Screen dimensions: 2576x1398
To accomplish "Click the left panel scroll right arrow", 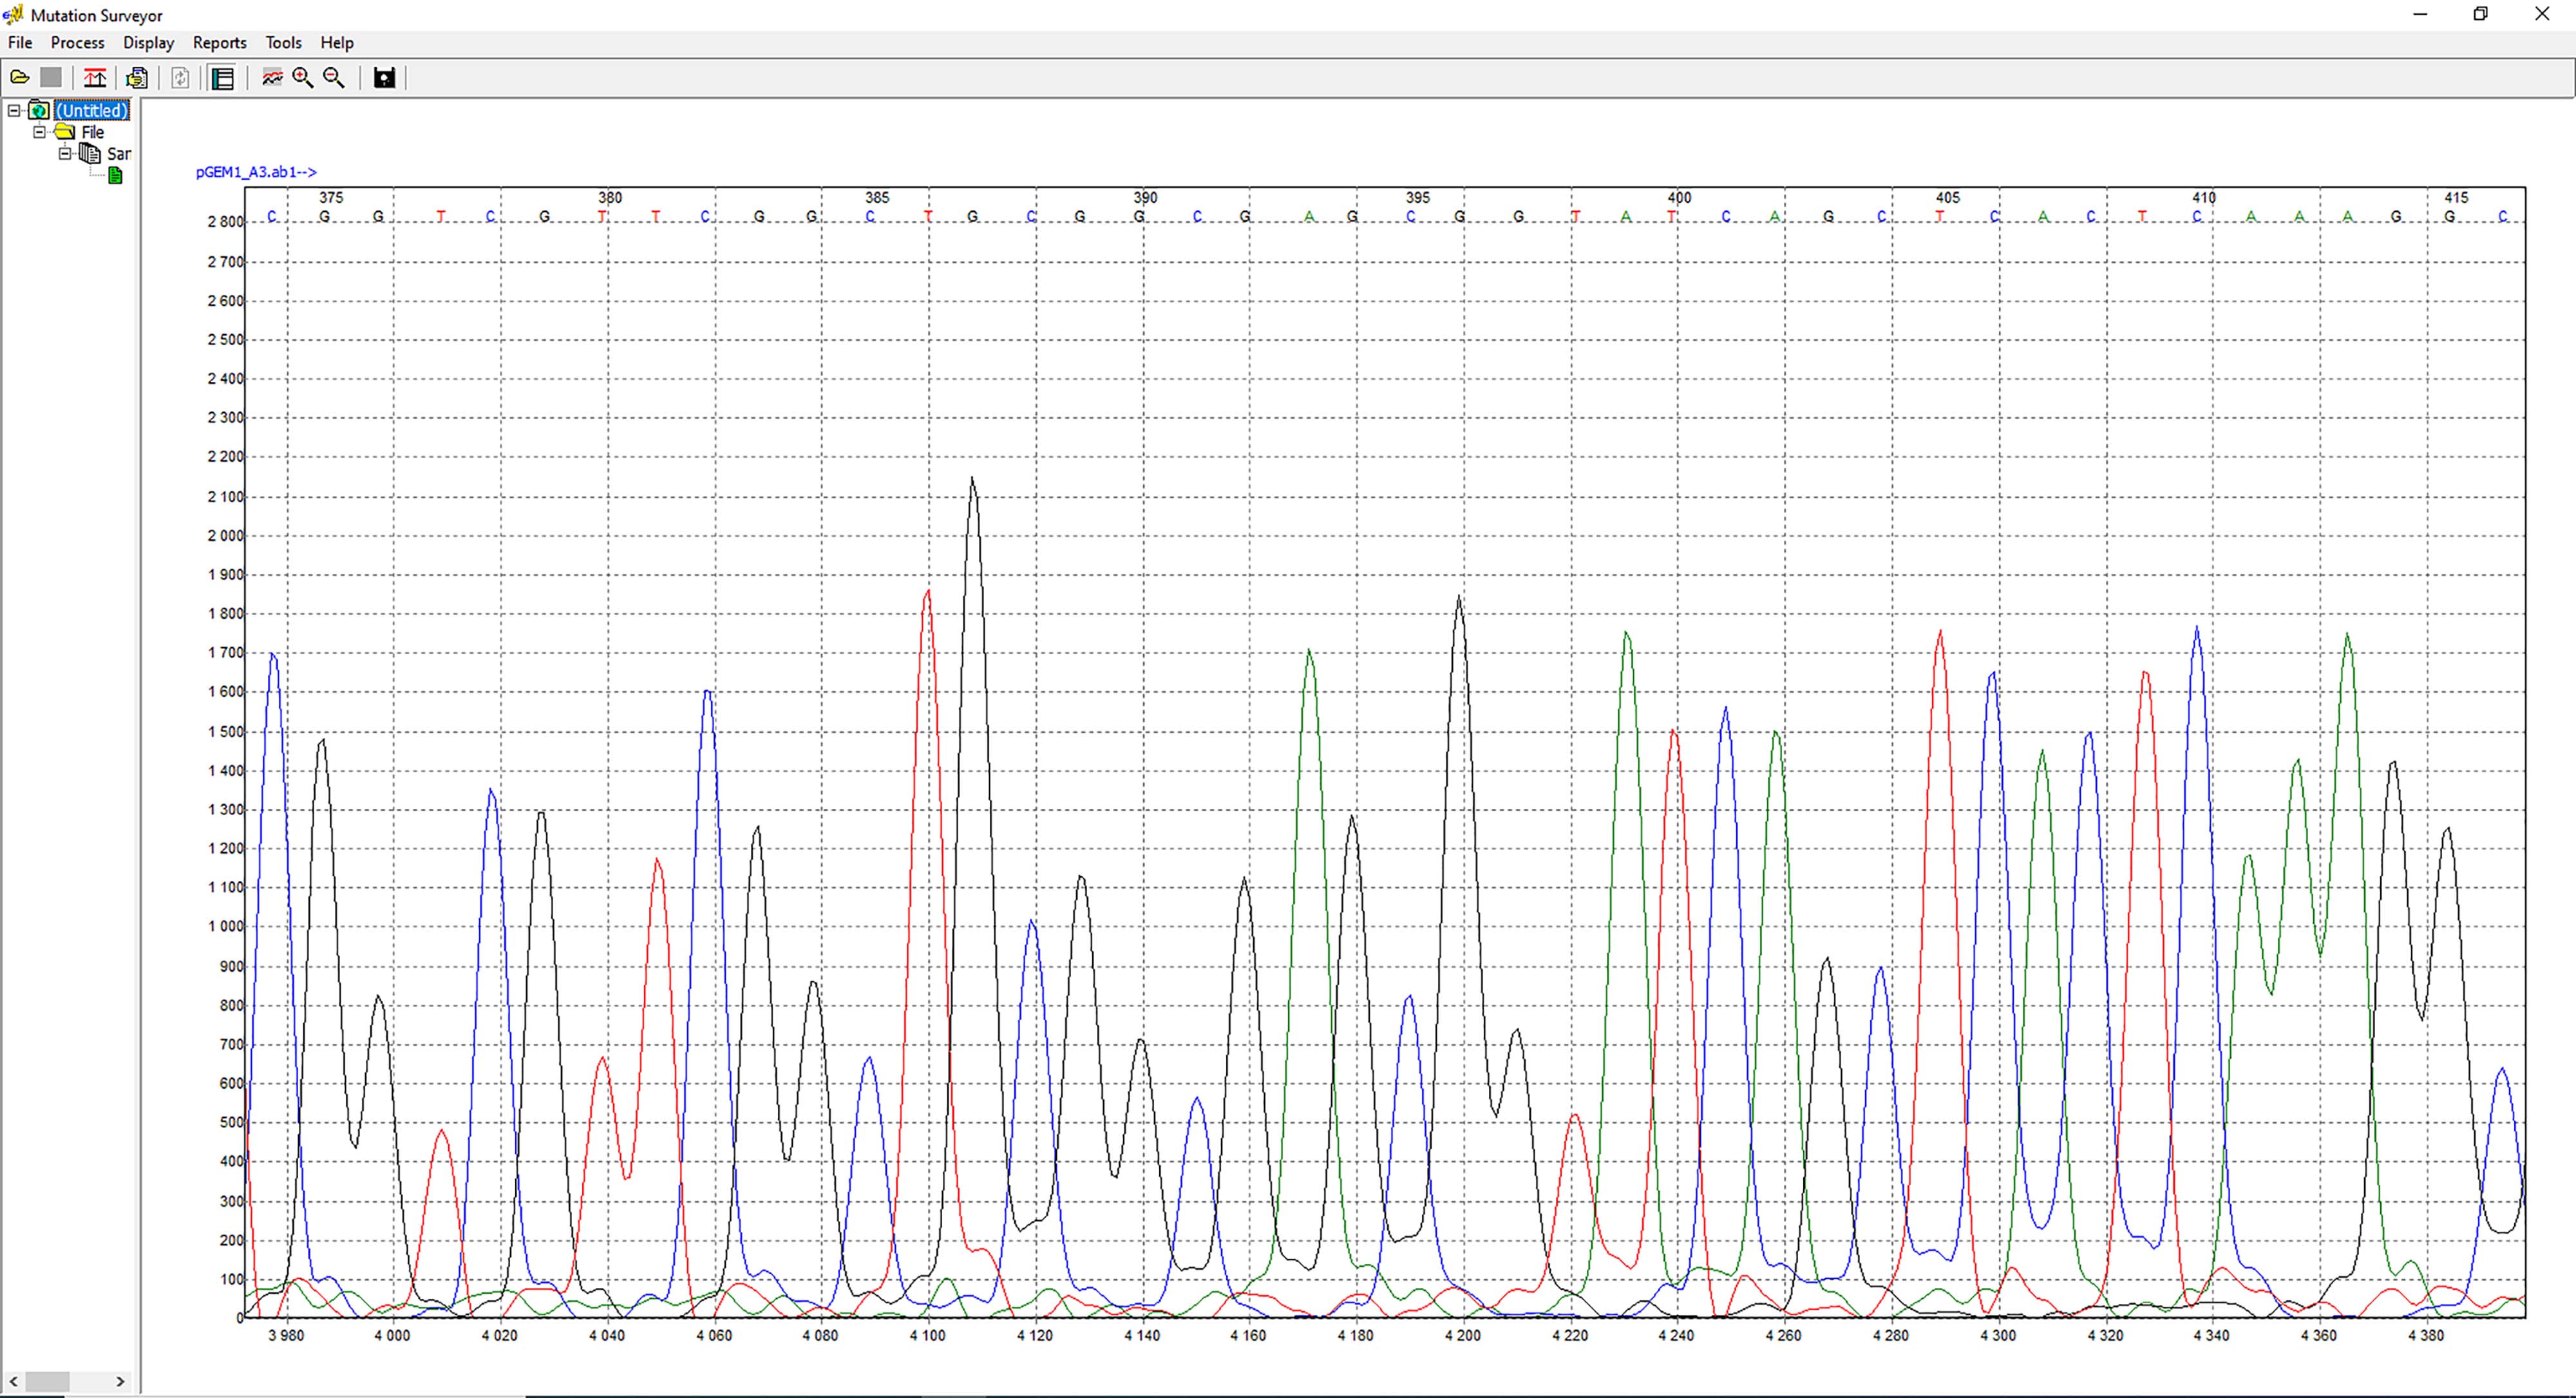I will point(121,1381).
